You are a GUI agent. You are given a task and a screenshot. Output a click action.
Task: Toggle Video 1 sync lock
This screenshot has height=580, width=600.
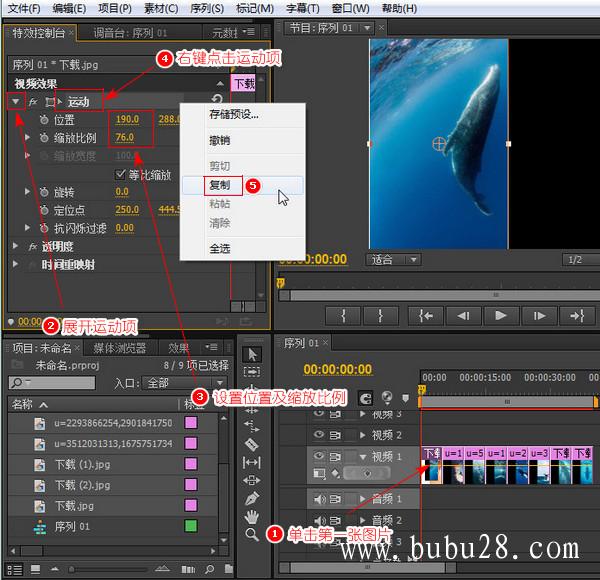335,456
